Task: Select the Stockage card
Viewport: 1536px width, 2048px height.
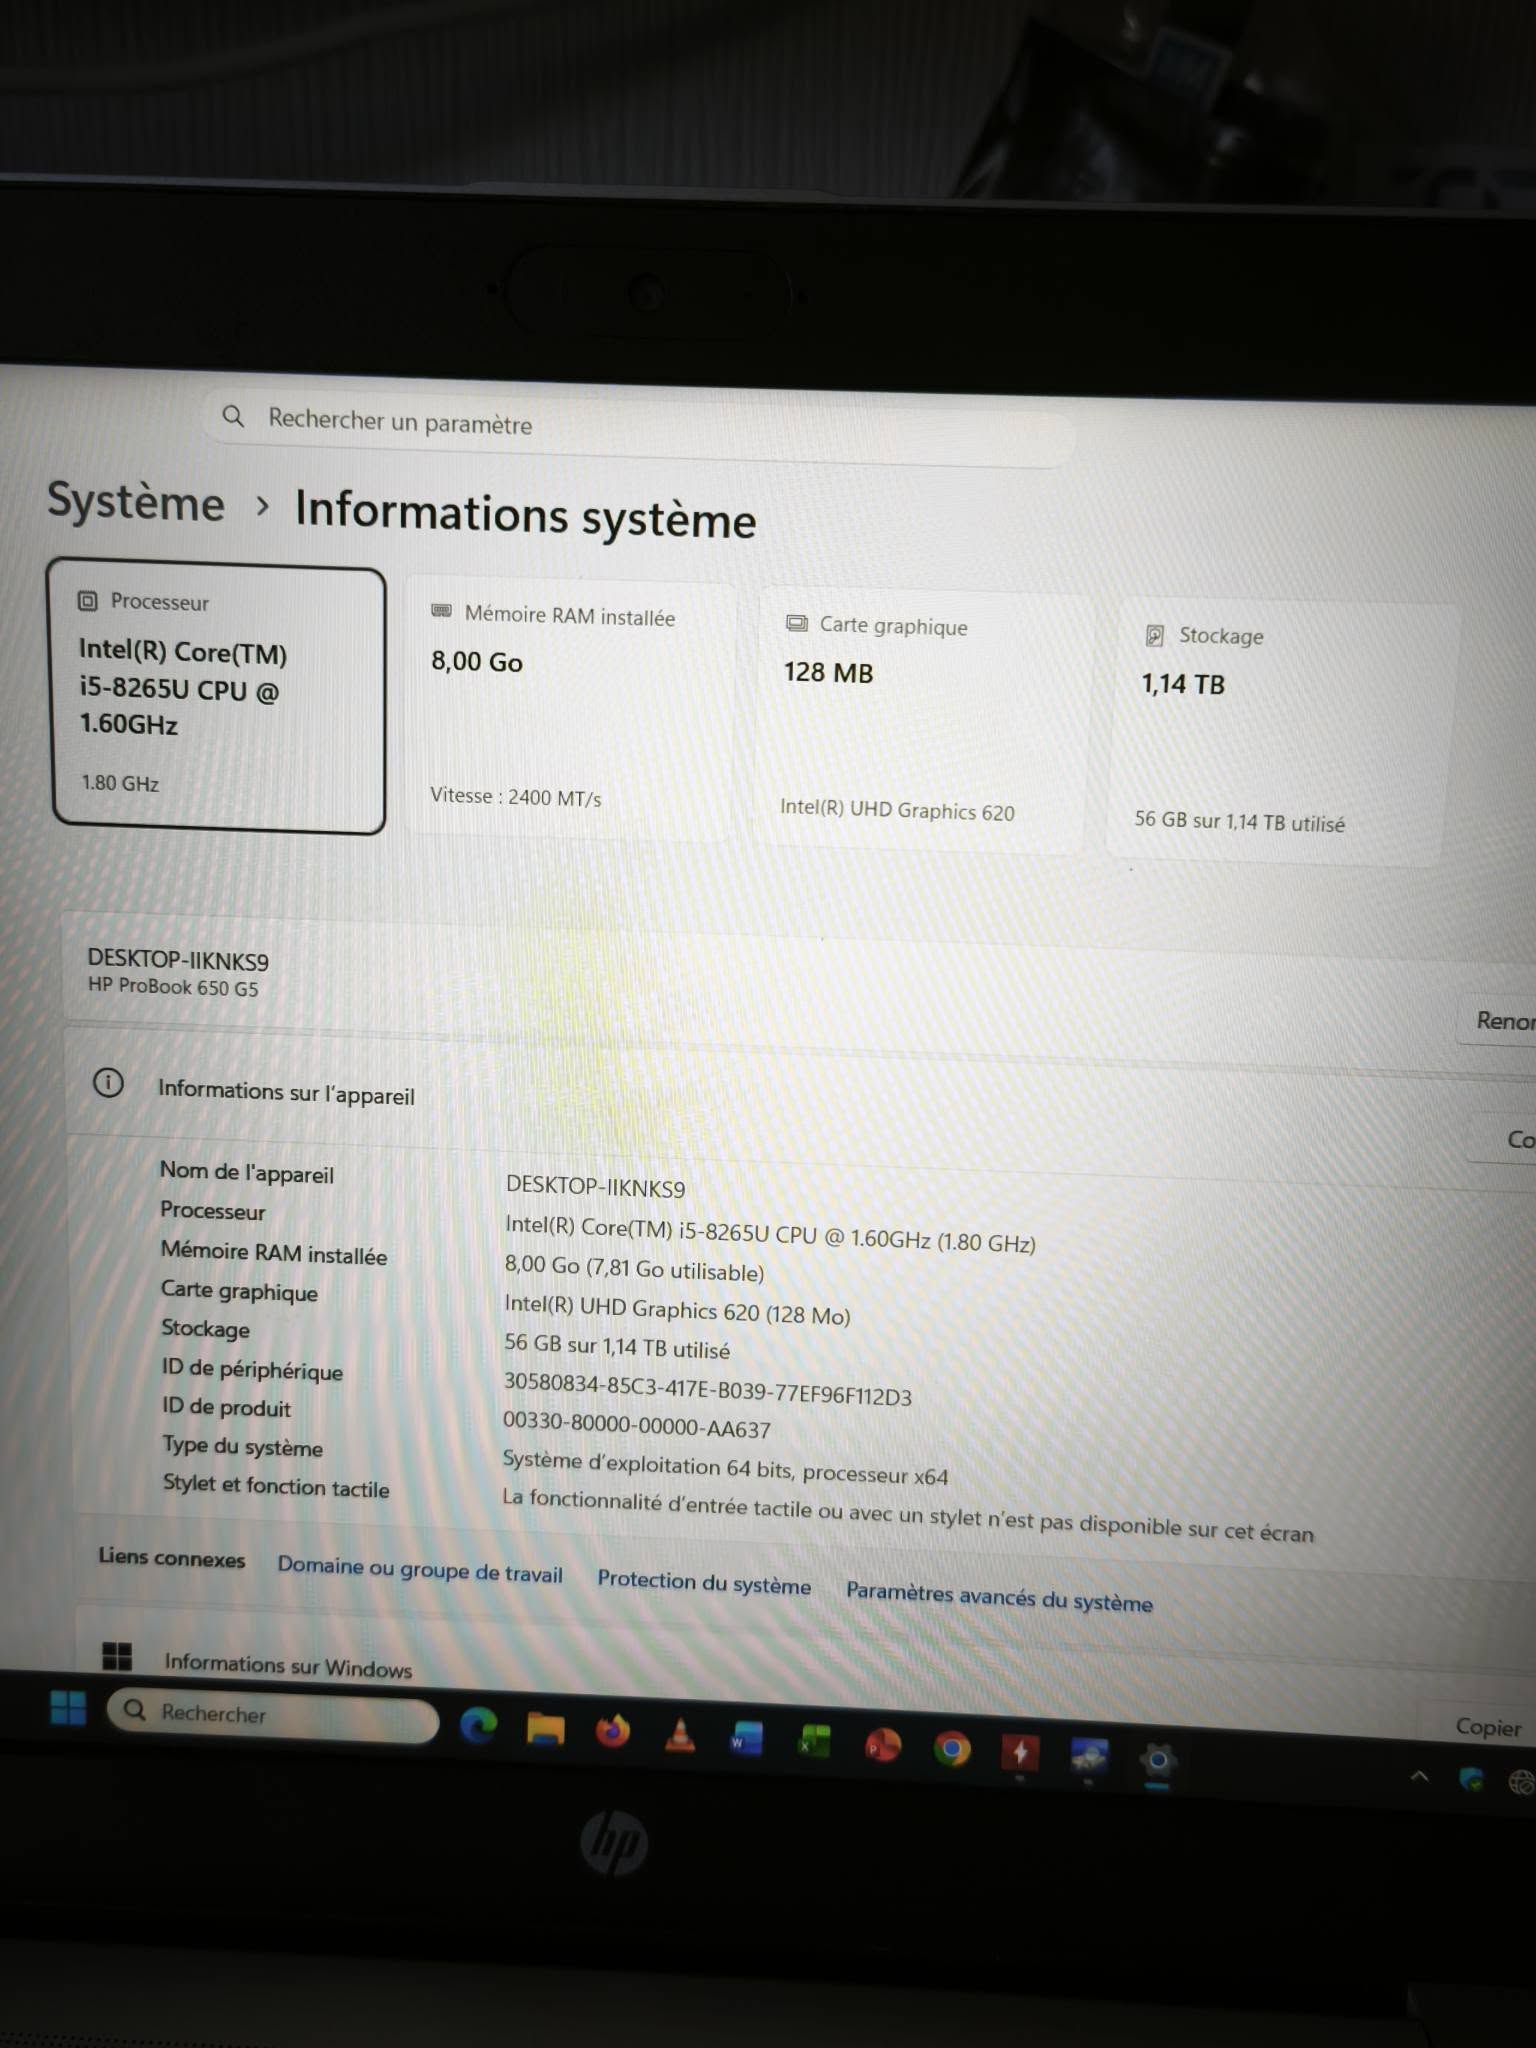Action: [1282, 734]
